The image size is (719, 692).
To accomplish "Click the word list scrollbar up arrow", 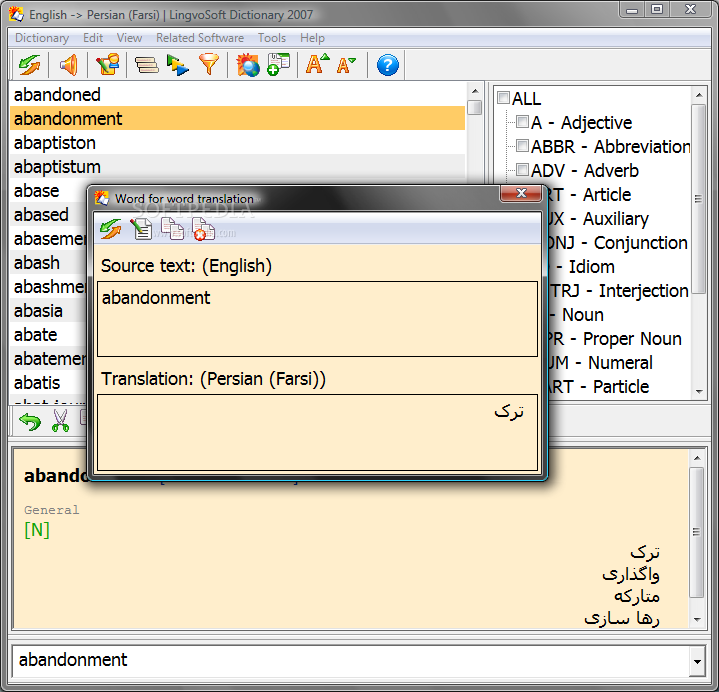I will pos(475,91).
